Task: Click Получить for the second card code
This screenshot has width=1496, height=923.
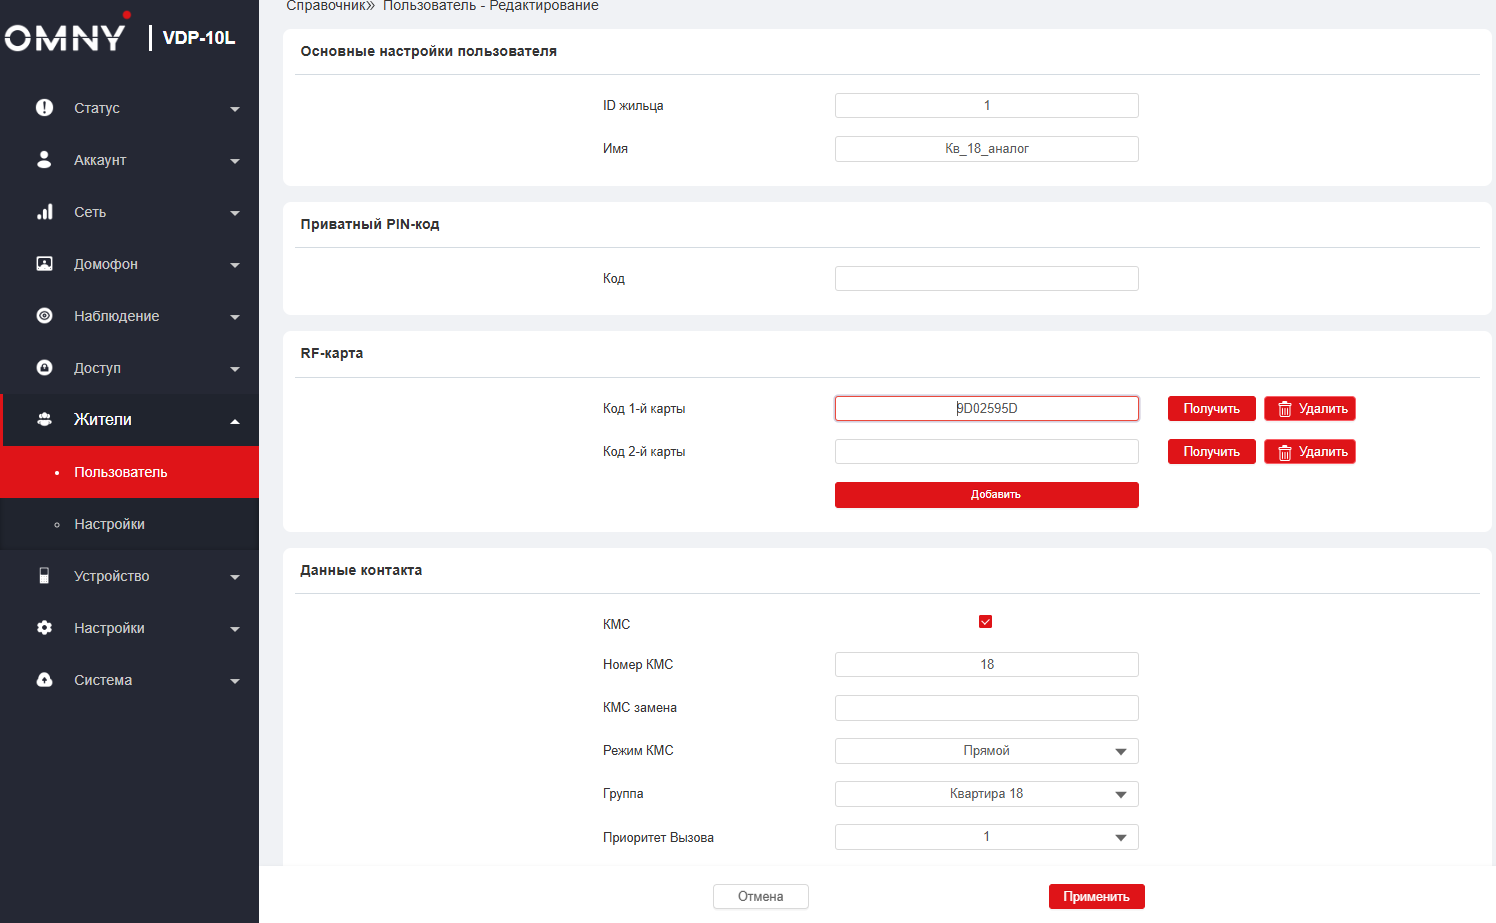Action: 1211,452
